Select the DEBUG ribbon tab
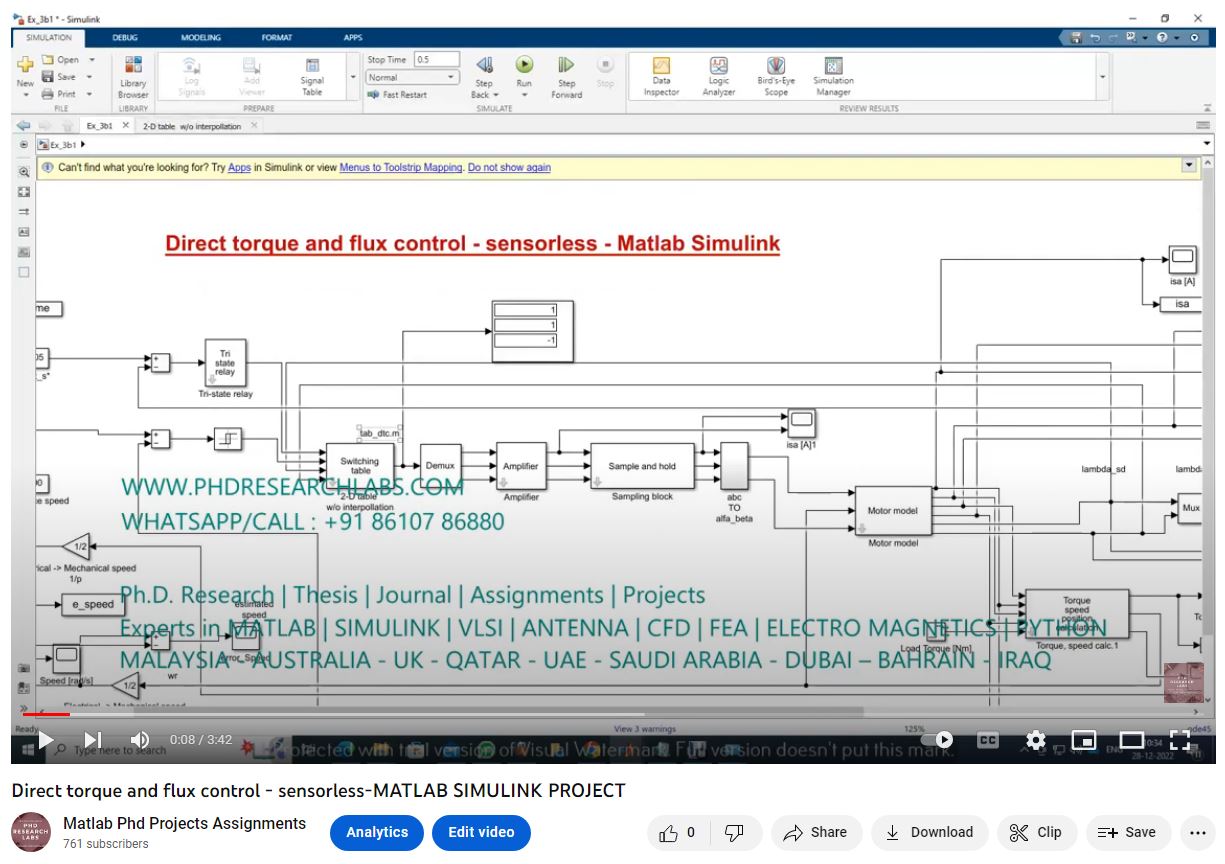 click(125, 38)
